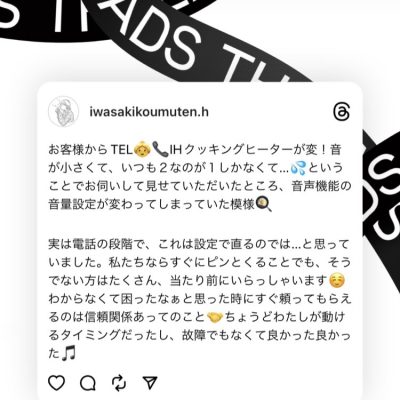
Task: Open the profile avatar of iwasakikoumuten.h
Action: (x=63, y=112)
